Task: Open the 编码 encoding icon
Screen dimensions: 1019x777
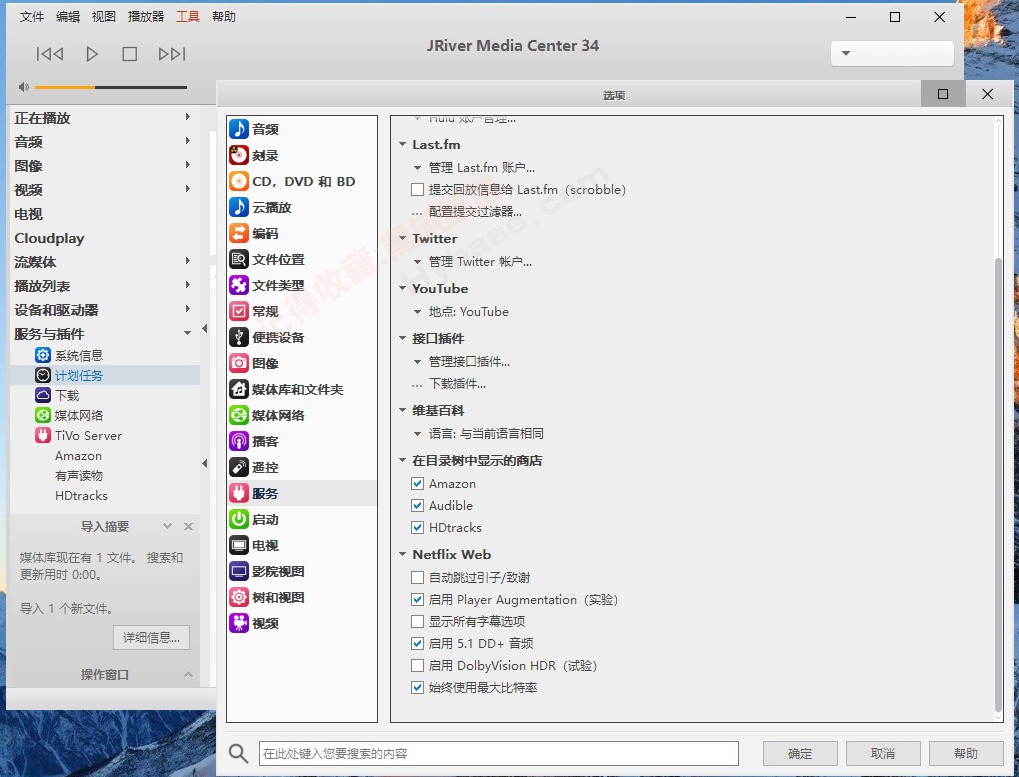Action: coord(239,233)
